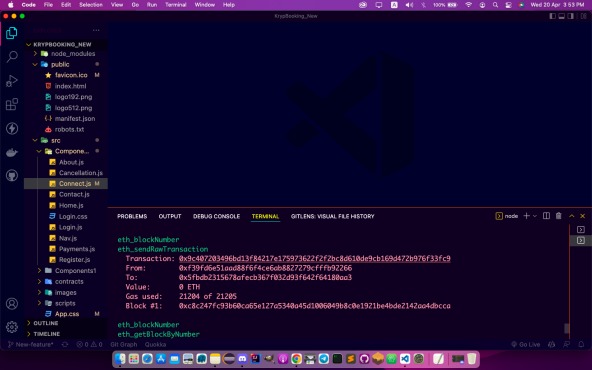Click the feedback icon in status bar
This screenshot has height=370, width=592.
pyautogui.click(x=566, y=344)
